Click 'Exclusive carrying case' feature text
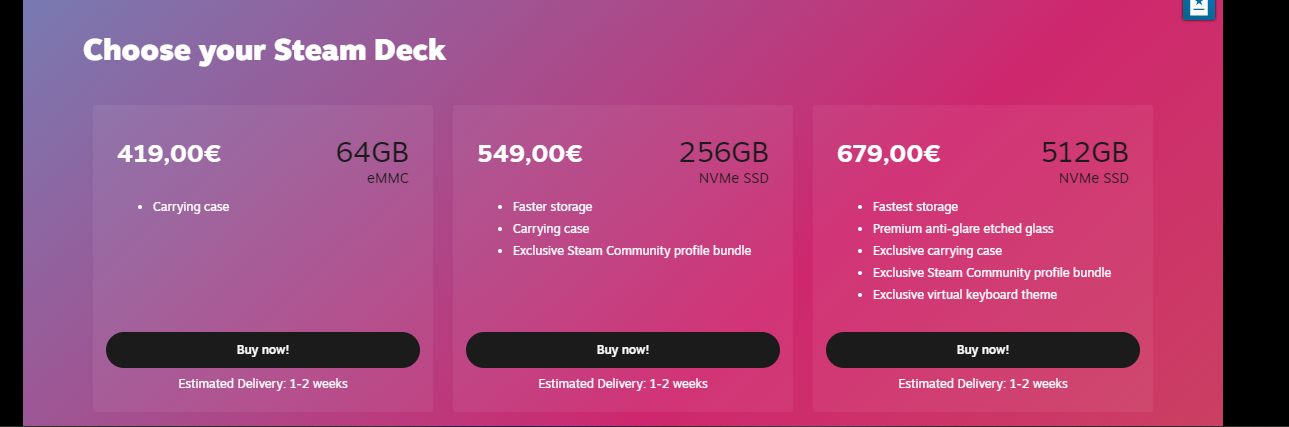This screenshot has height=427, width=1289. 937,251
